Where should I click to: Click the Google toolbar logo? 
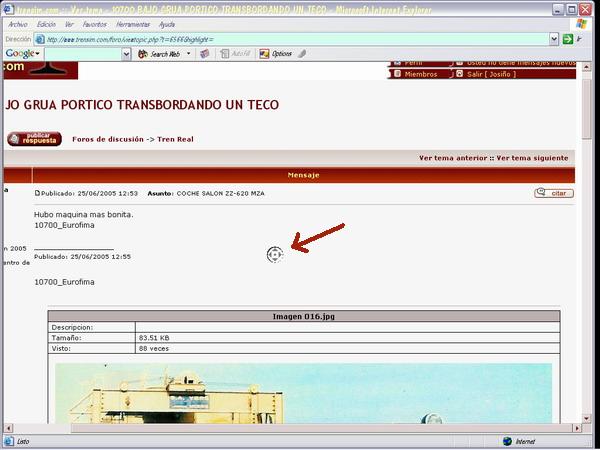pyautogui.click(x=20, y=54)
